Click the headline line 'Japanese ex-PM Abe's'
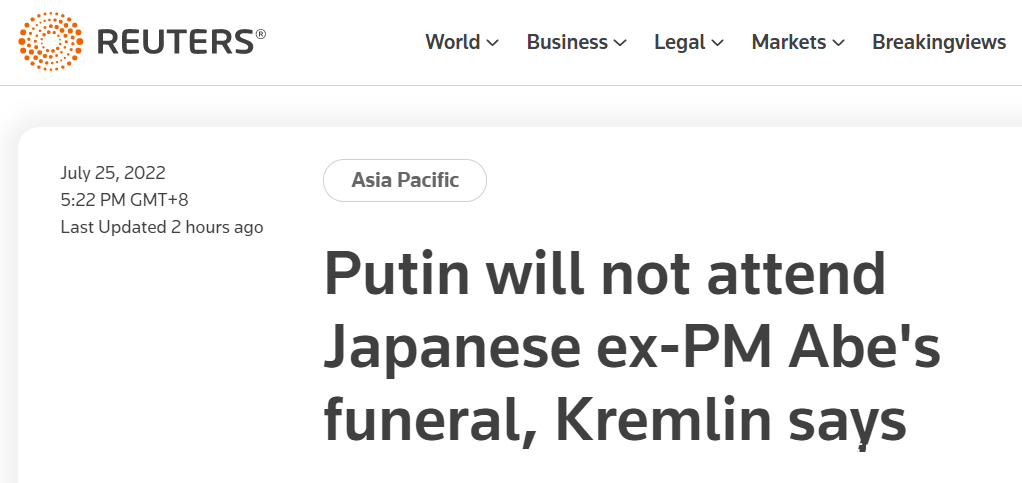 point(632,348)
